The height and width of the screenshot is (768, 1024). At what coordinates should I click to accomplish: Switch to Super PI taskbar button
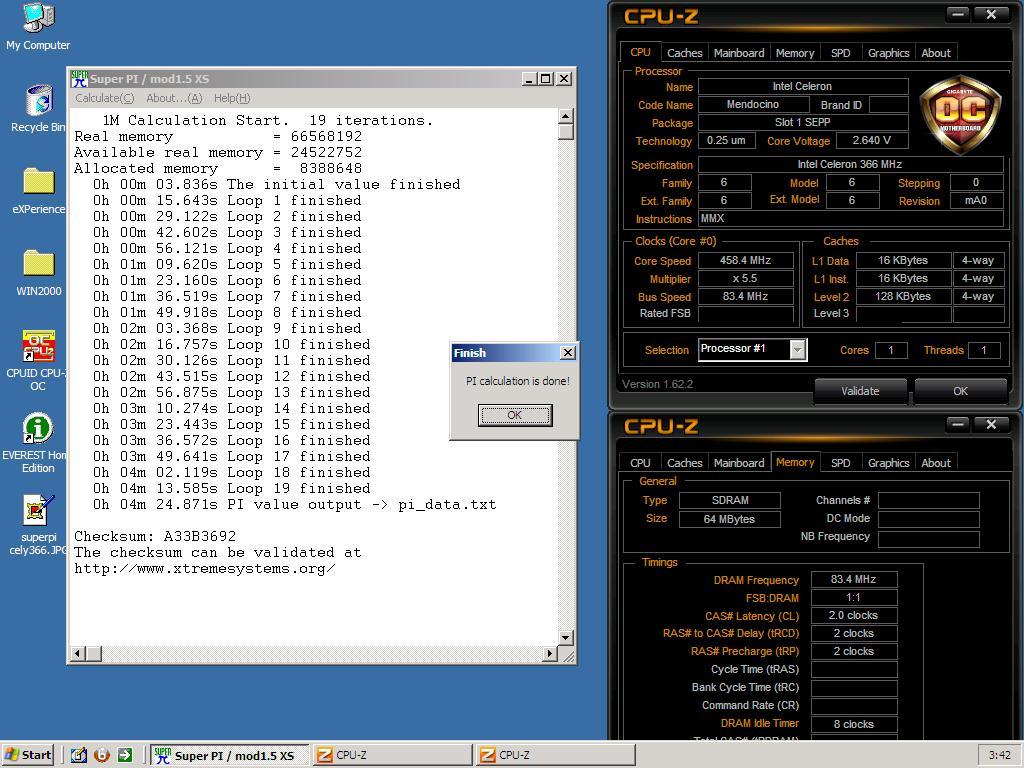click(x=229, y=755)
